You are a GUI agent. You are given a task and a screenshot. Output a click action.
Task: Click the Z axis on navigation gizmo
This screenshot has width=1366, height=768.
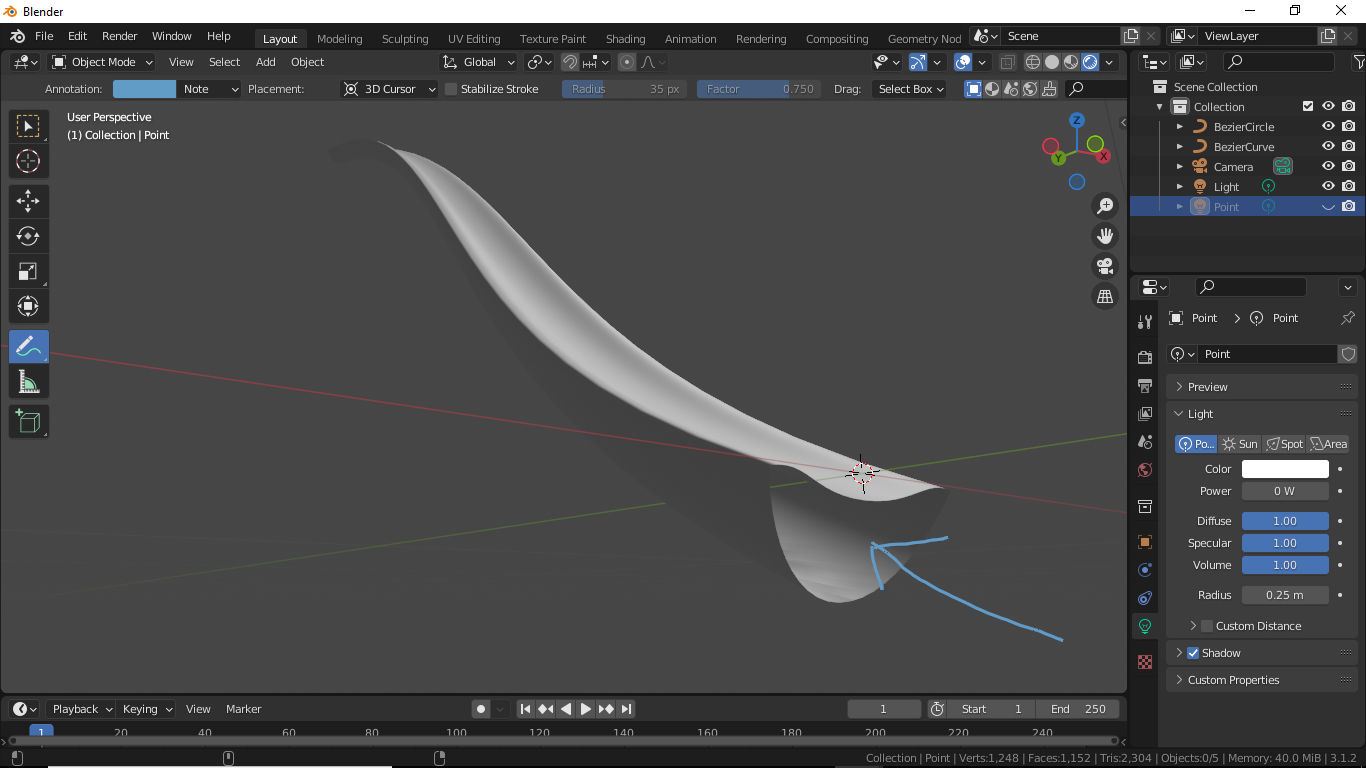click(1077, 120)
